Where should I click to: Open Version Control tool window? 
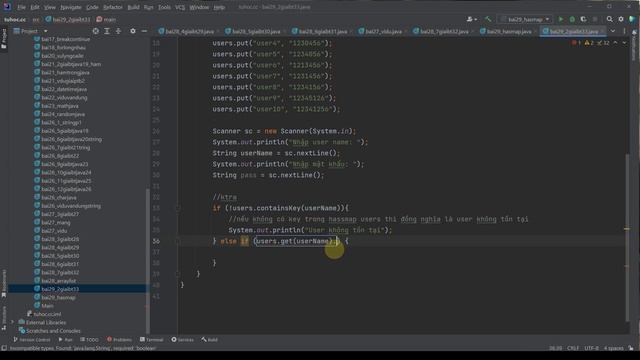click(x=31, y=340)
